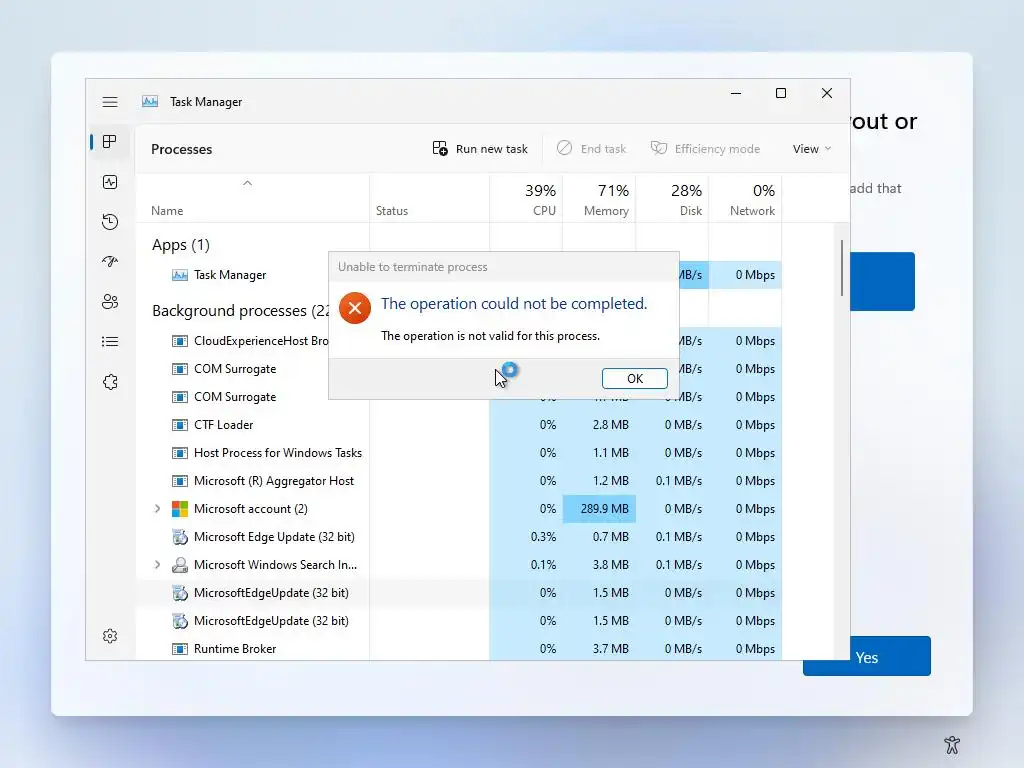Image resolution: width=1024 pixels, height=768 pixels.
Task: Select the highlighted MicrosoftEdgeUpdate (32 bit) row
Action: (x=458, y=593)
